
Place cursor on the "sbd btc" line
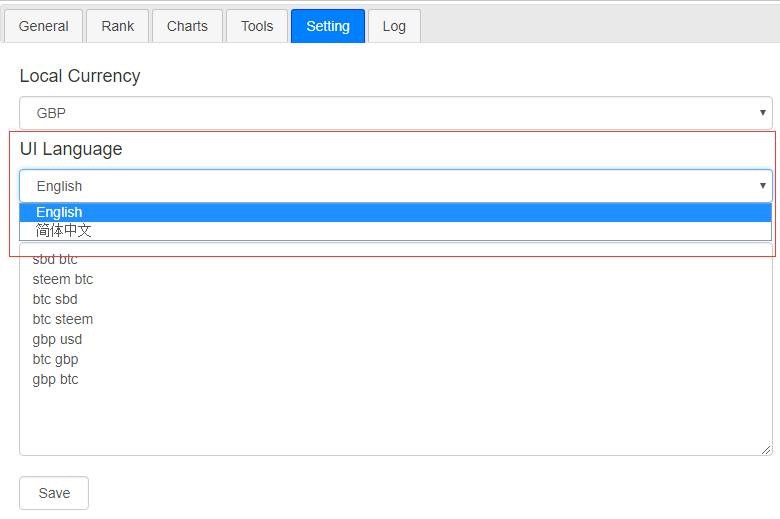(55, 260)
